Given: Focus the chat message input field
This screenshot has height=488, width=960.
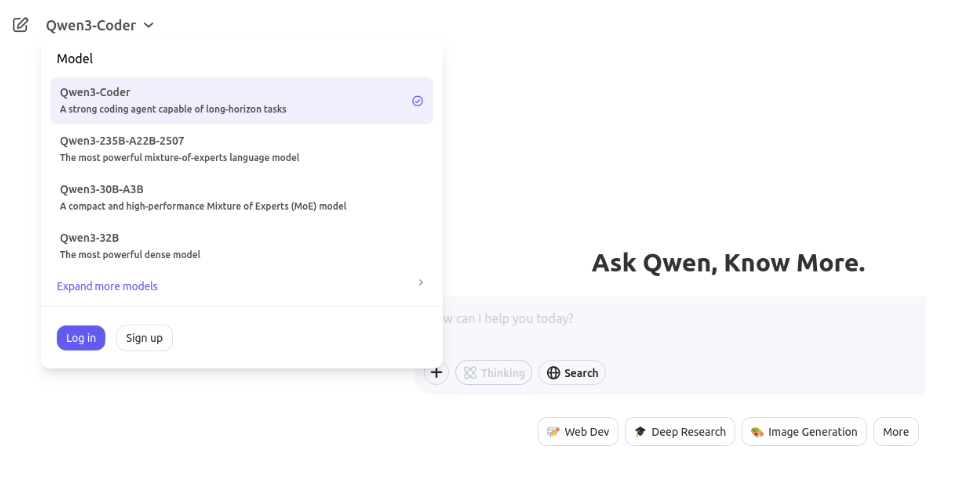Looking at the screenshot, I should click(x=683, y=319).
